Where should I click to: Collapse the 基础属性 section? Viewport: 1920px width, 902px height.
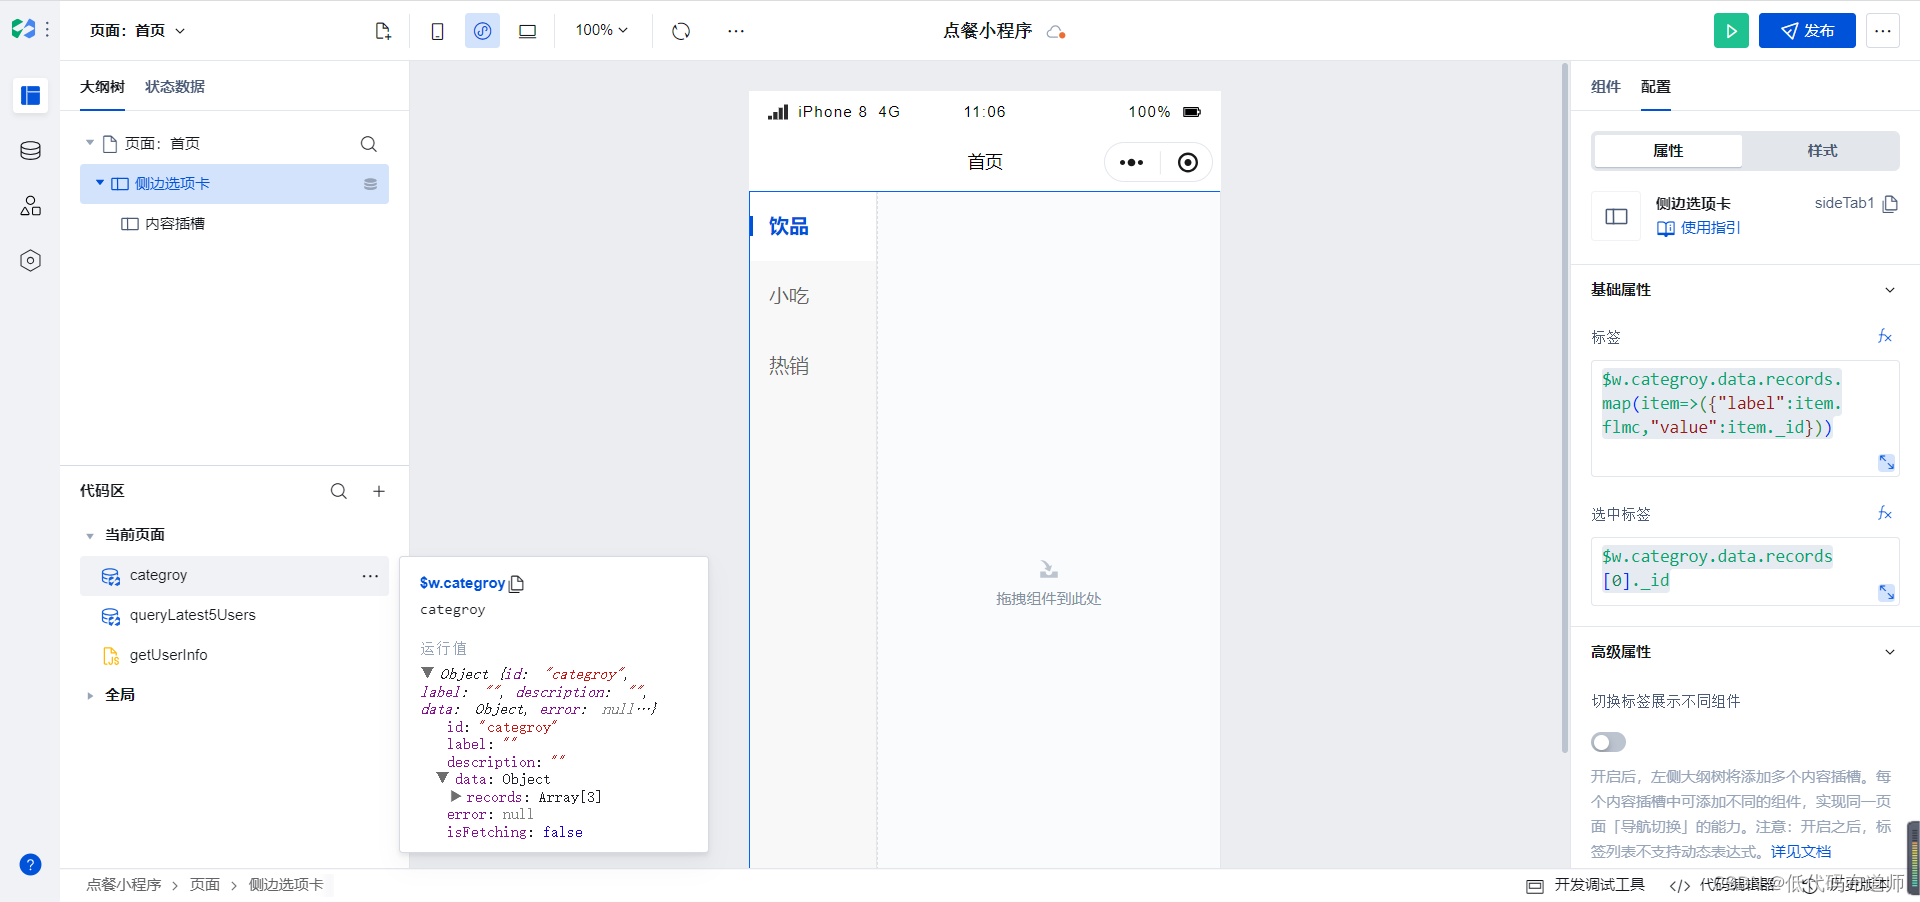[x=1890, y=290]
